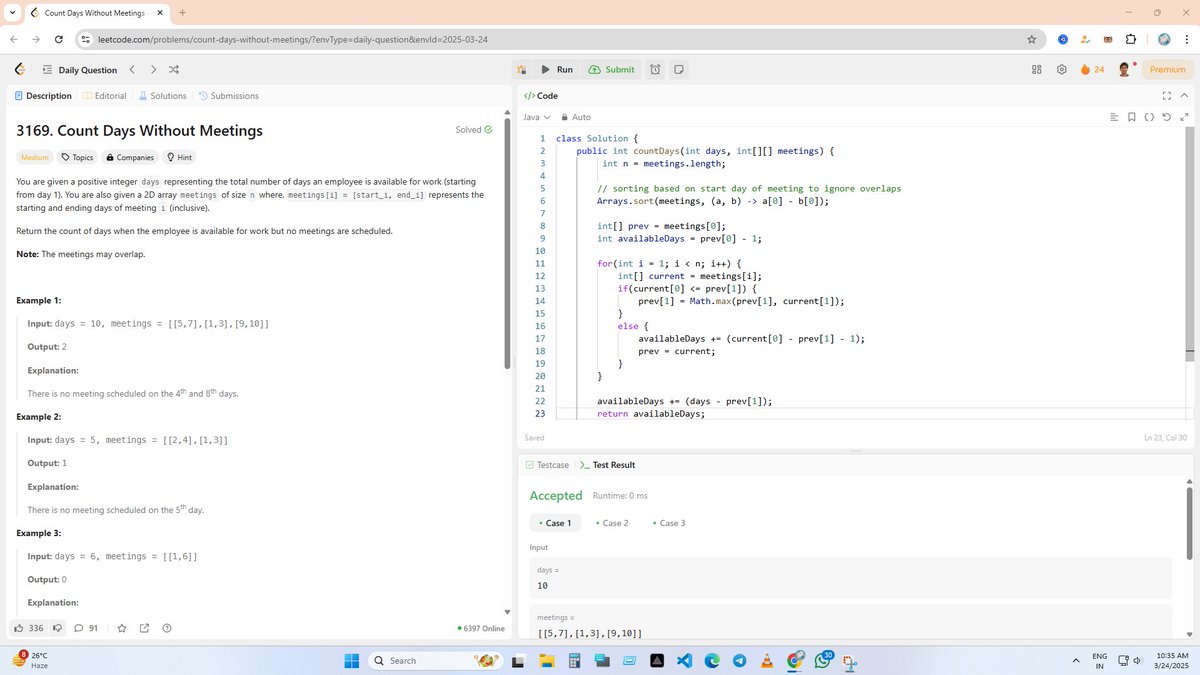
Task: Click the browser address bar URL
Action: click(292, 39)
